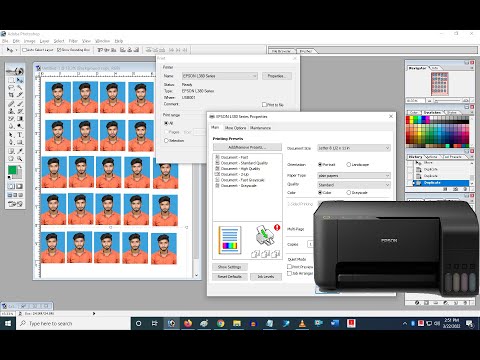Image resolution: width=480 pixels, height=360 pixels.
Task: Click the Windows Start button
Action: click(x=8, y=323)
